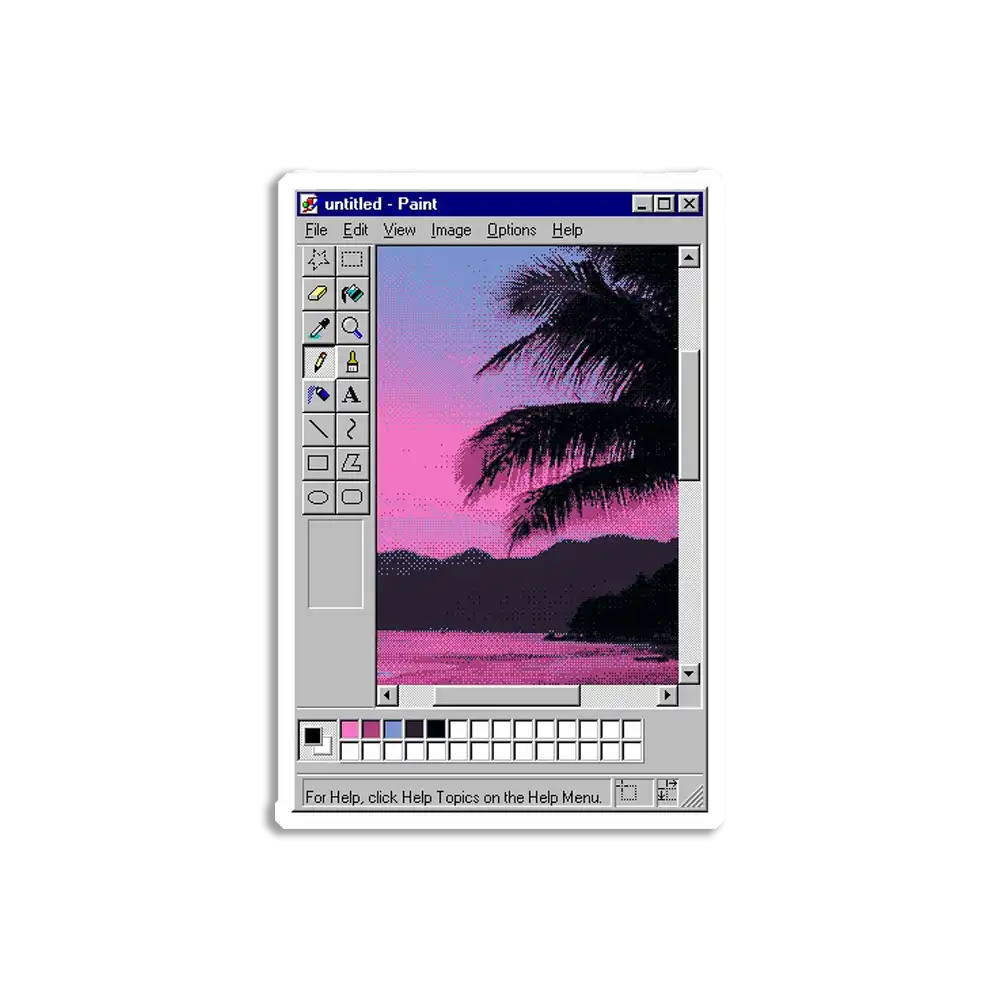
Task: Select the Curve tool
Action: click(x=352, y=430)
